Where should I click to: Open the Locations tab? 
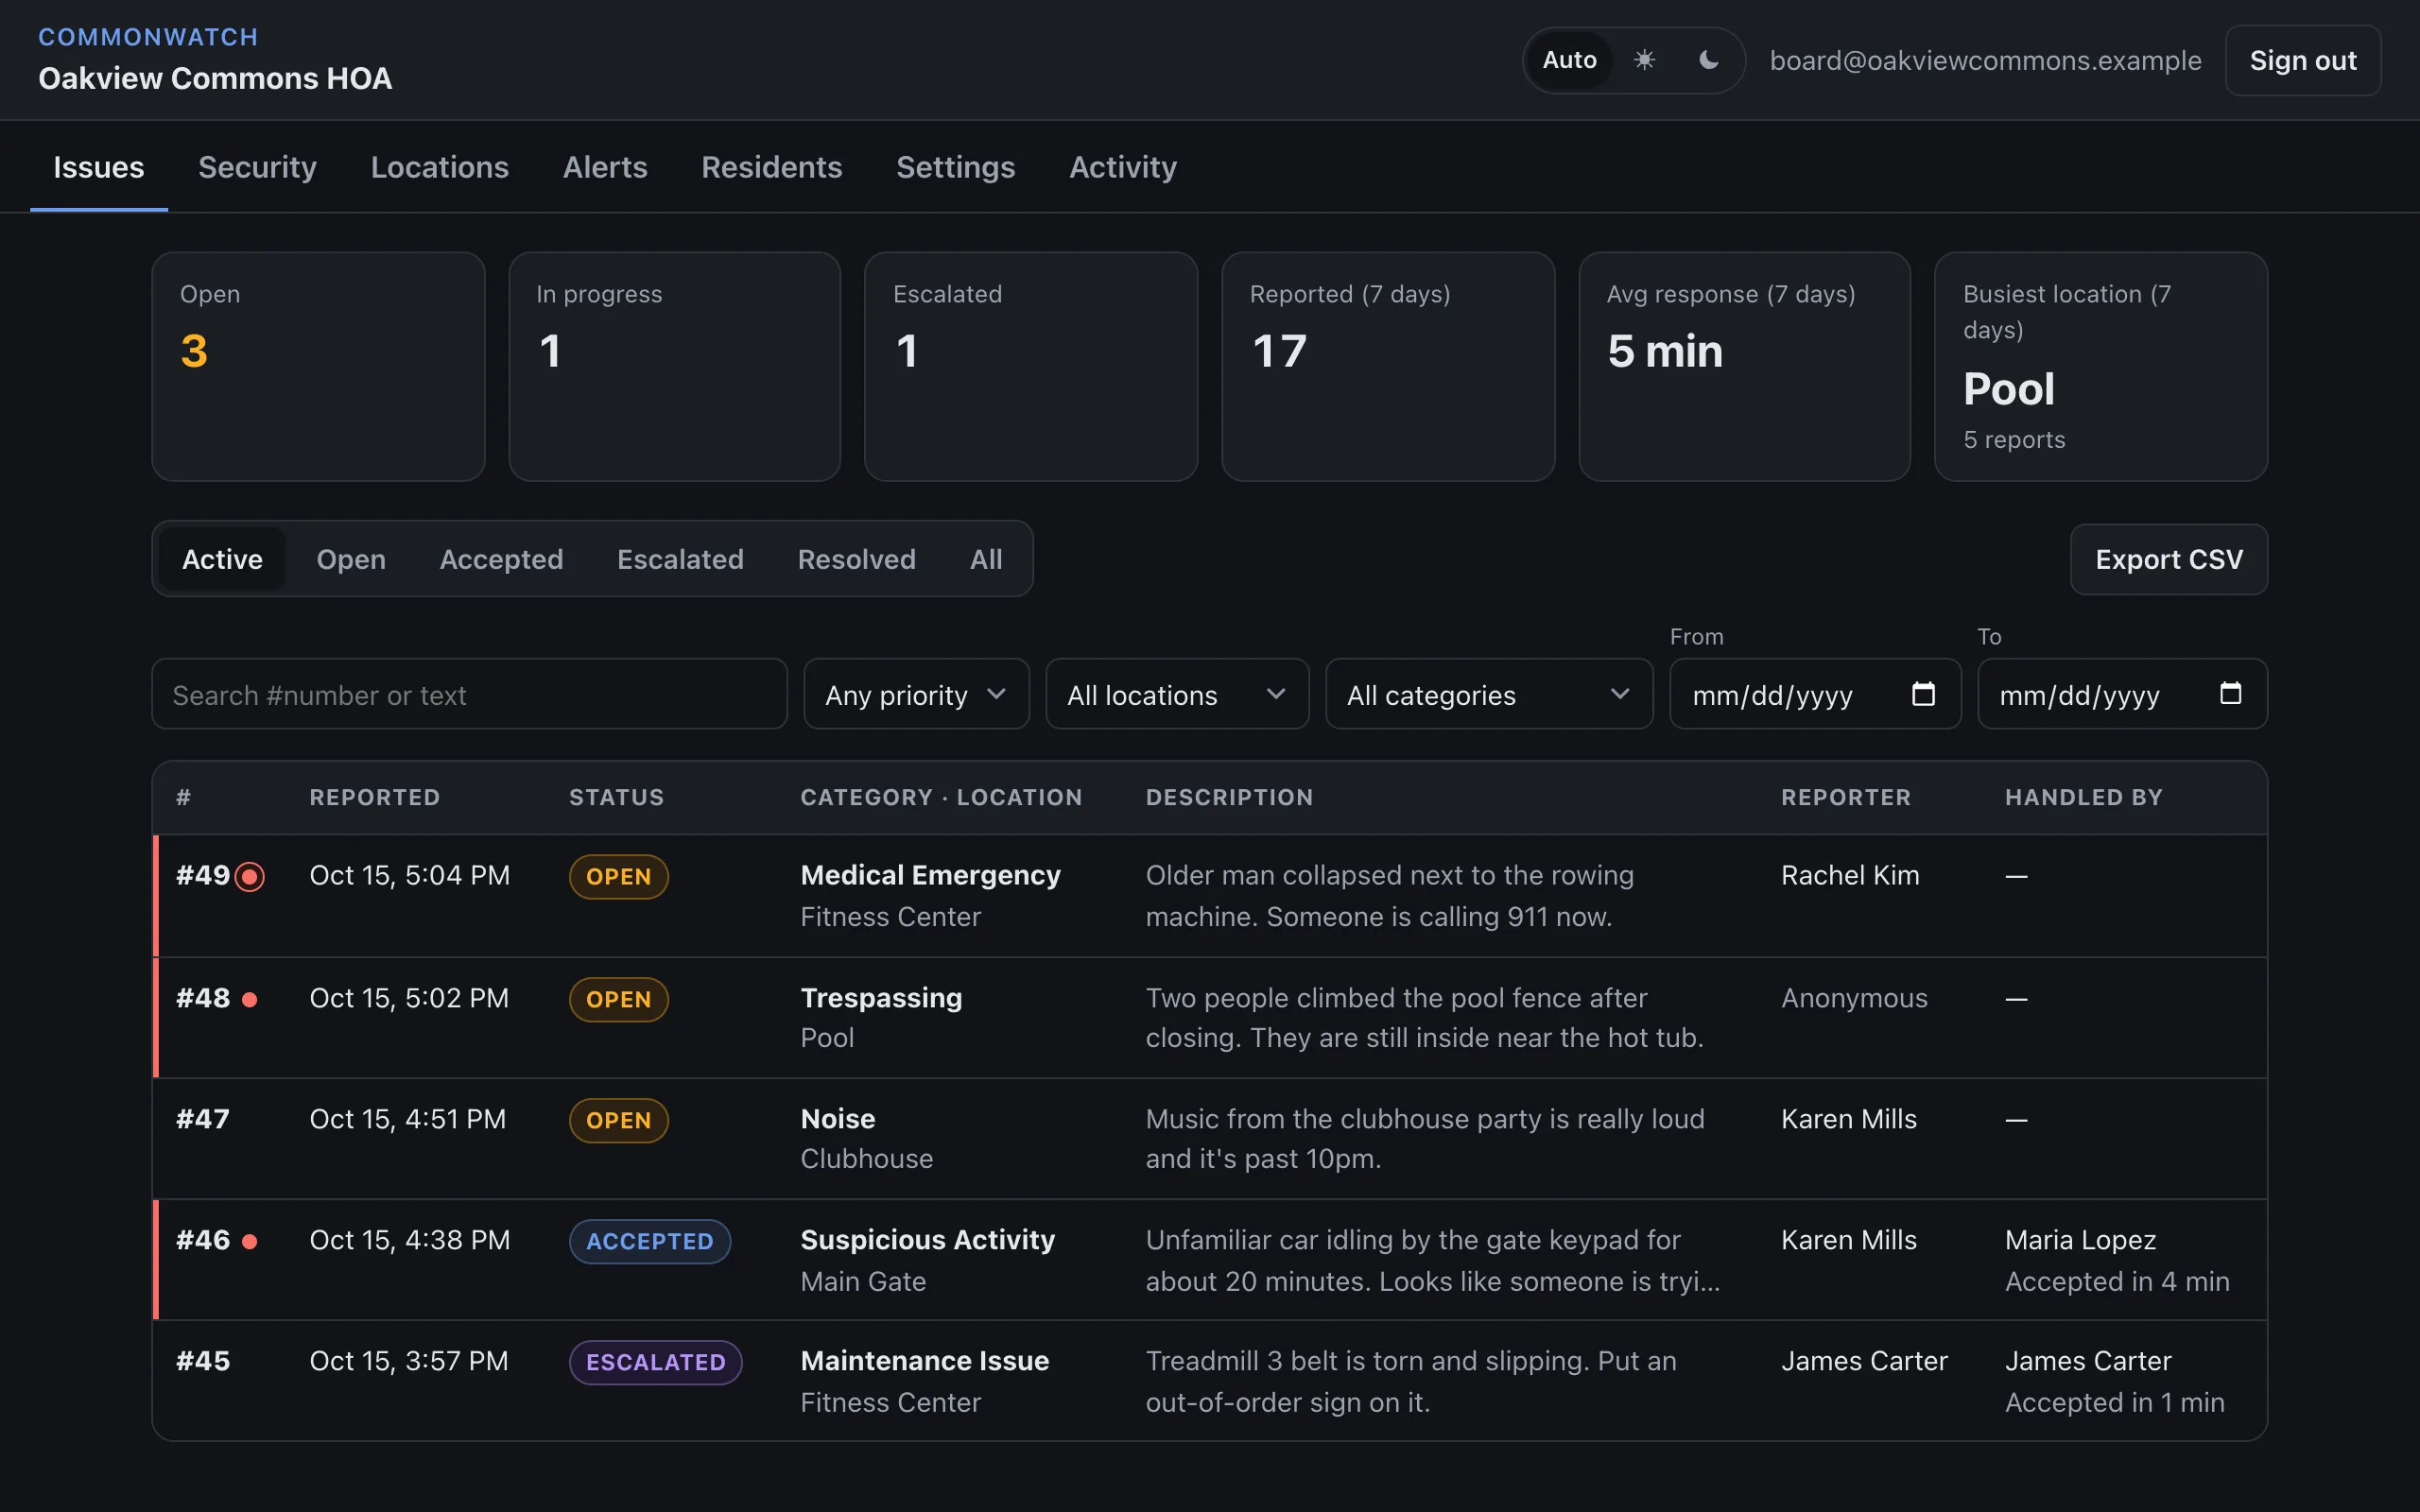[439, 167]
